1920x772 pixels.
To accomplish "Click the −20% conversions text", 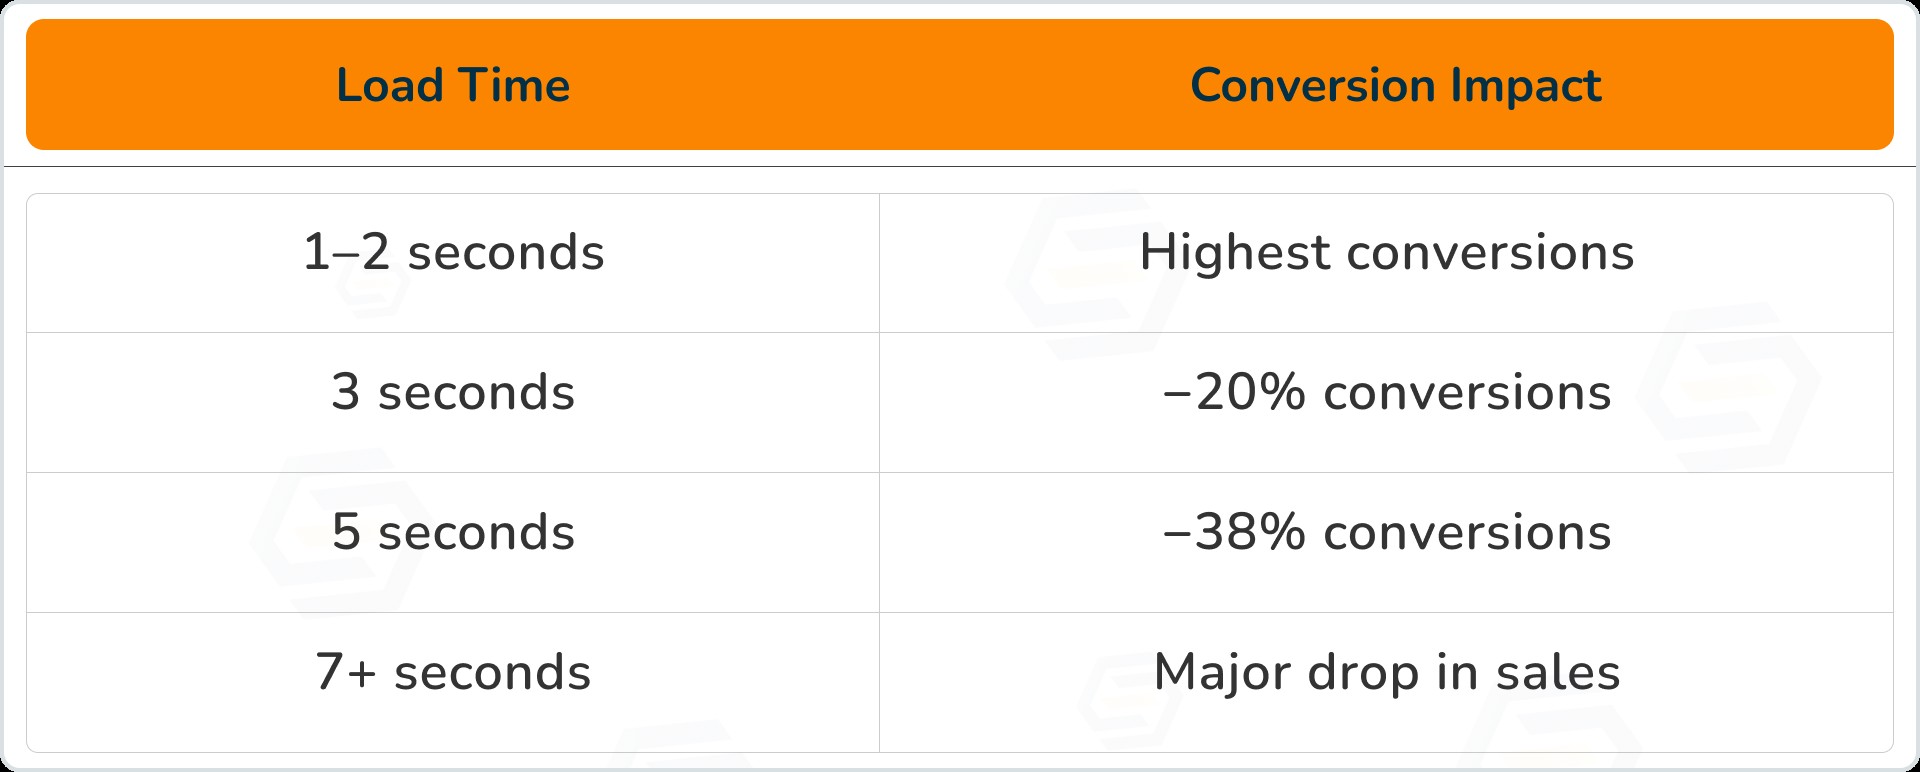I will coord(1386,392).
